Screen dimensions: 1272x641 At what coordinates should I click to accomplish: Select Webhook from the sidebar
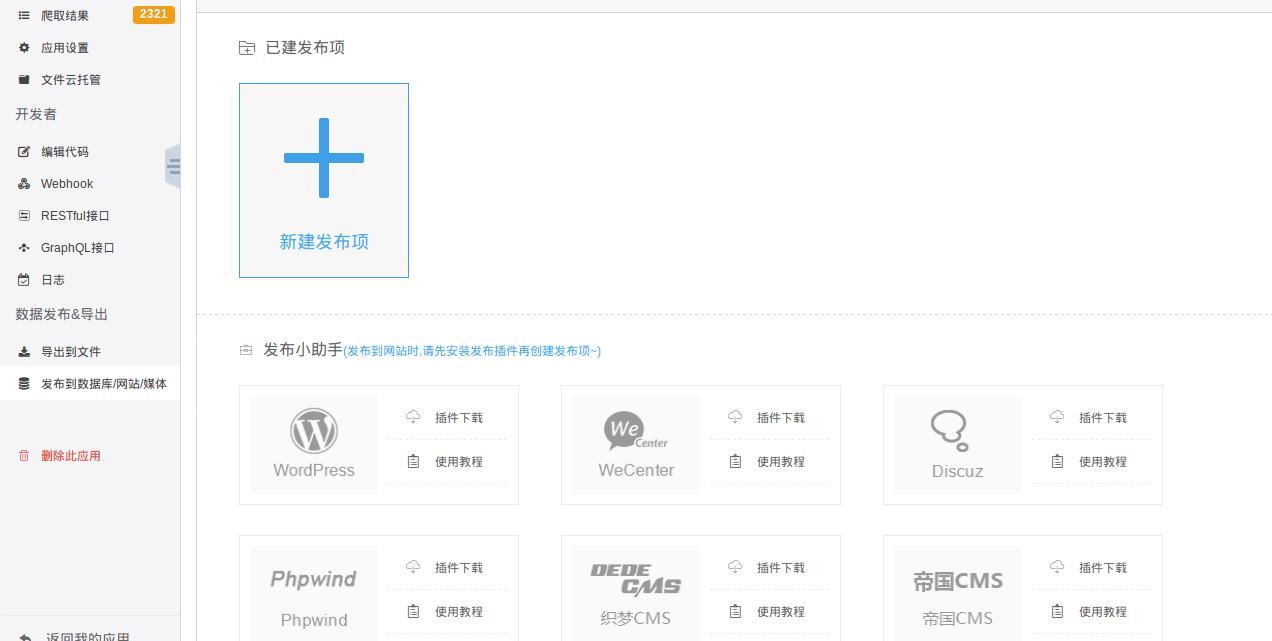67,184
